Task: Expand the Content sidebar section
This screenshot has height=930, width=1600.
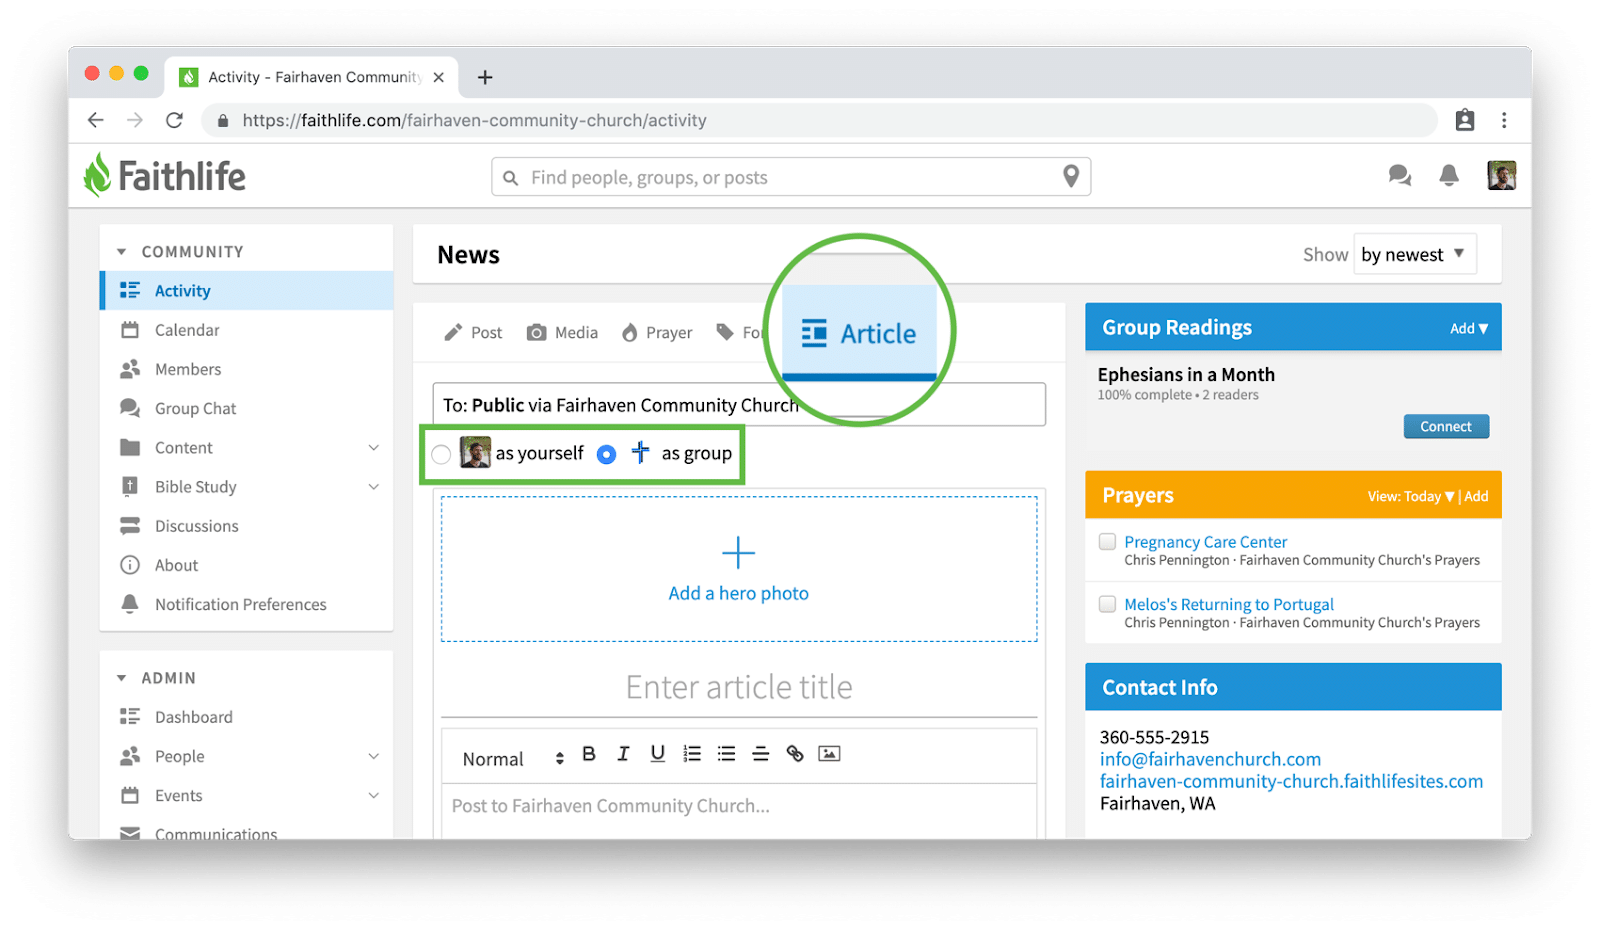Action: (373, 448)
